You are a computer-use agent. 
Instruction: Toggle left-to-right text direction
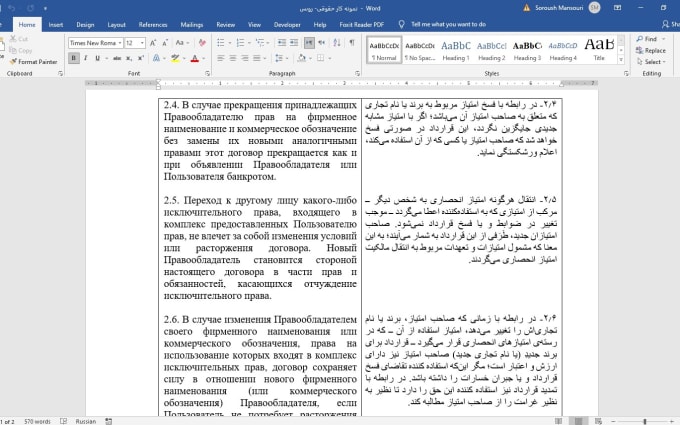tap(309, 42)
